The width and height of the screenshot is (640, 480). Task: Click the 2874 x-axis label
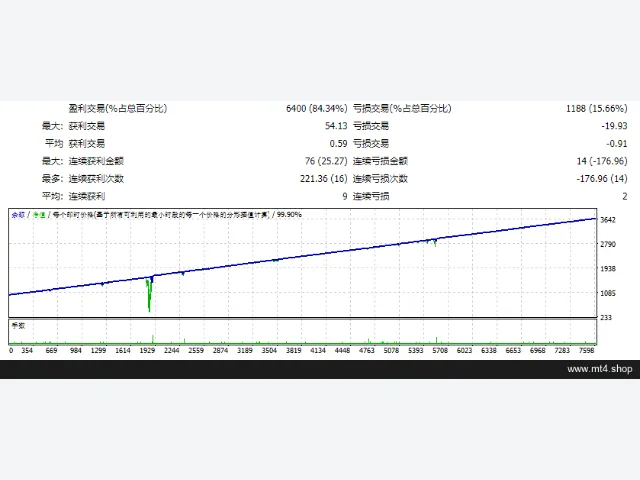click(220, 350)
